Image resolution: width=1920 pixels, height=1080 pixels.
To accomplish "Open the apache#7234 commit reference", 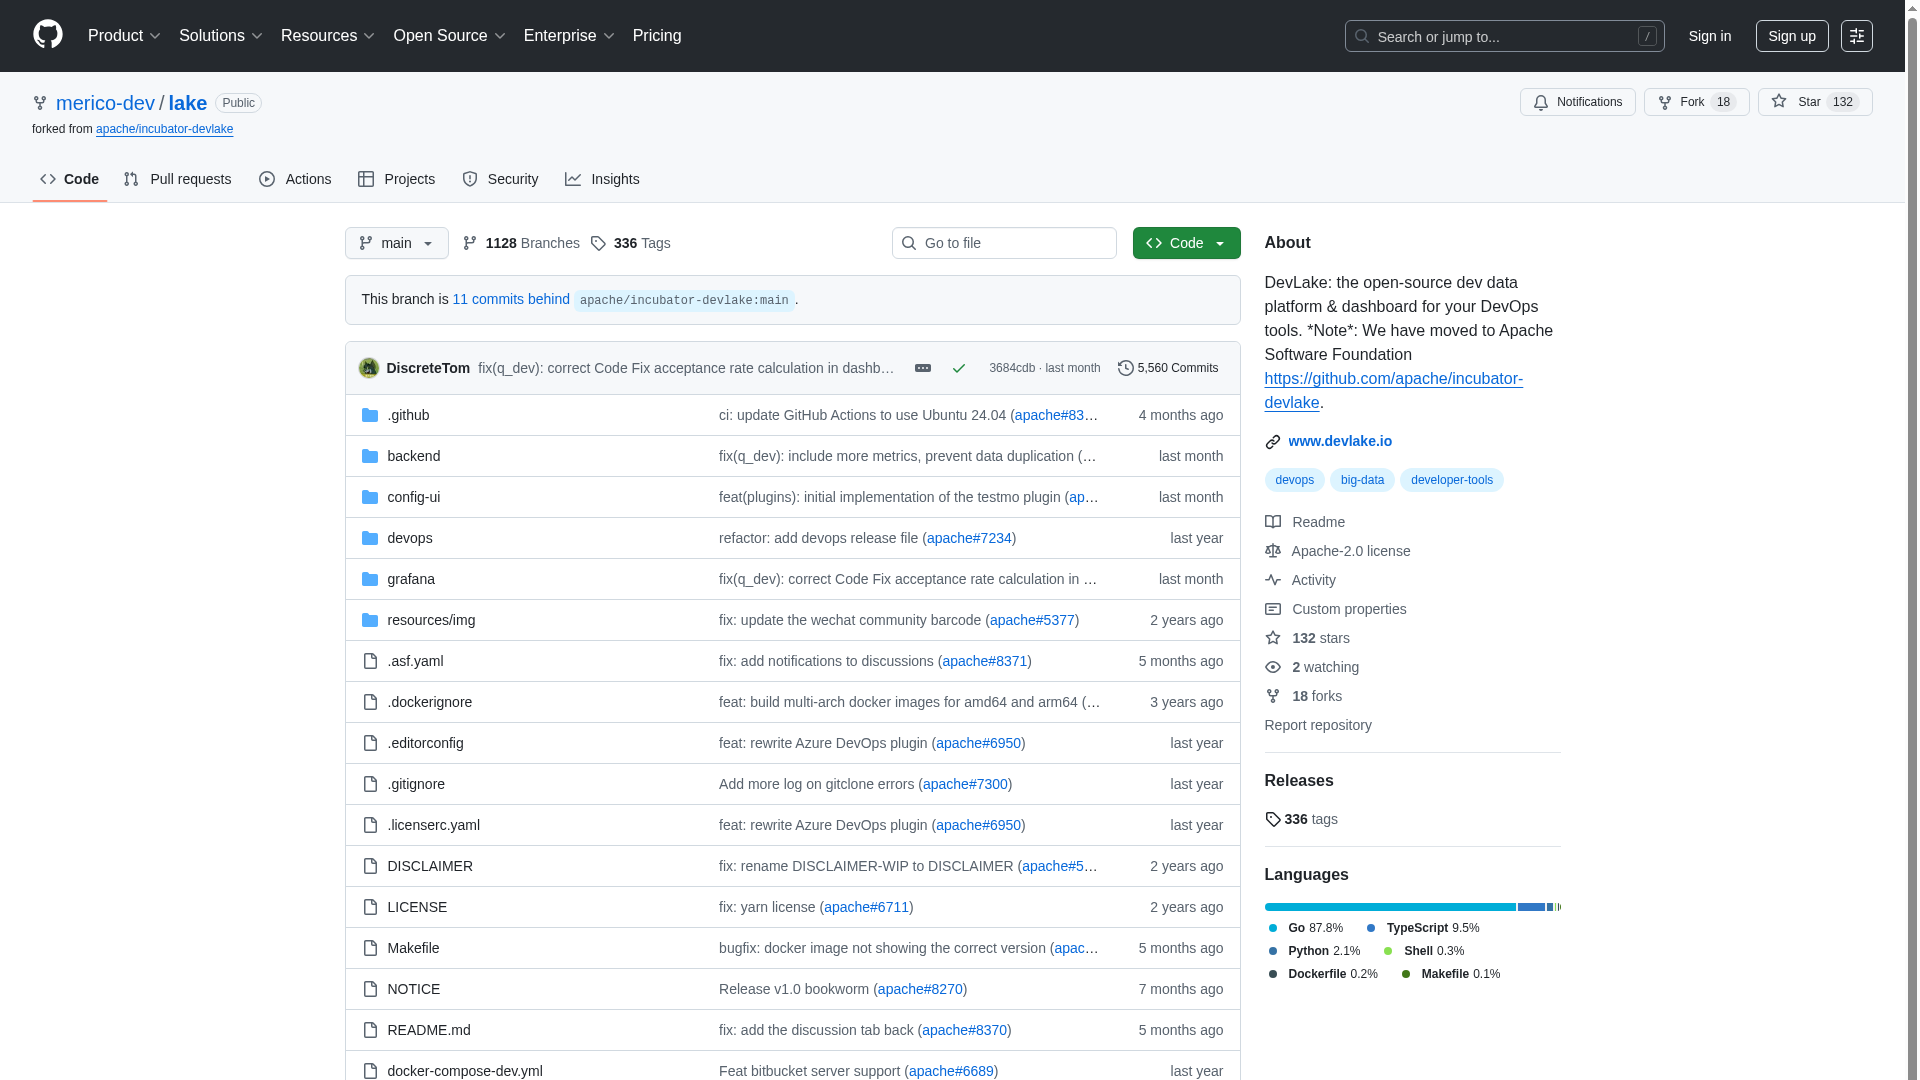I will 969,538.
